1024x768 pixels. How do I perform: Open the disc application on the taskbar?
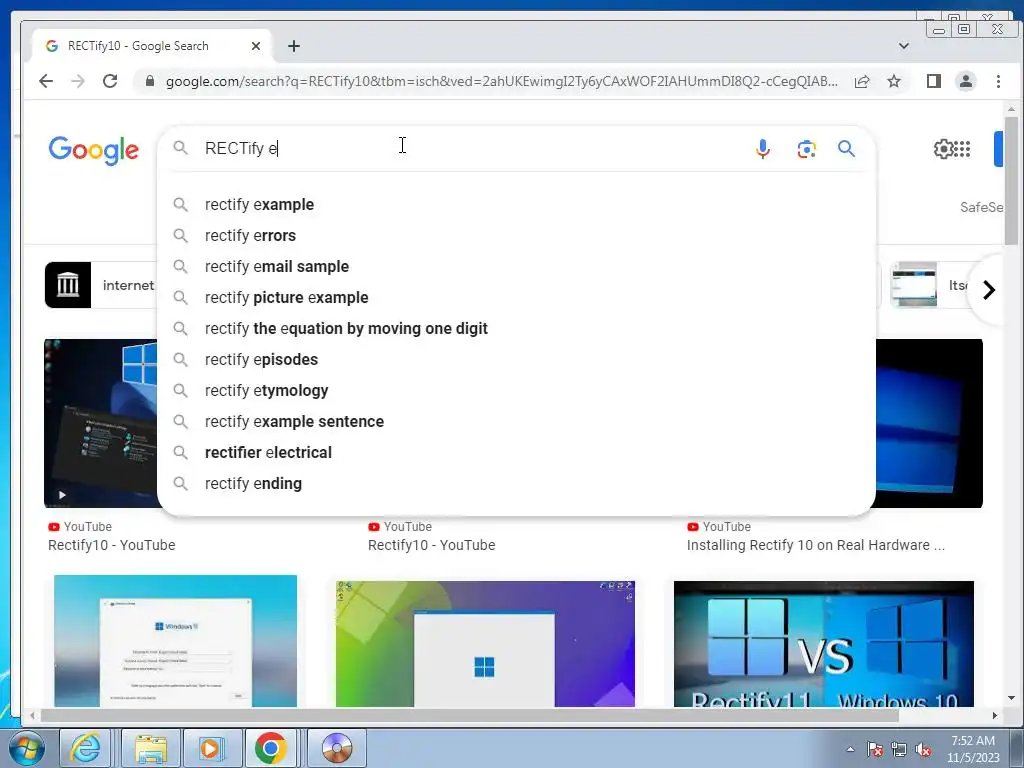(337, 748)
